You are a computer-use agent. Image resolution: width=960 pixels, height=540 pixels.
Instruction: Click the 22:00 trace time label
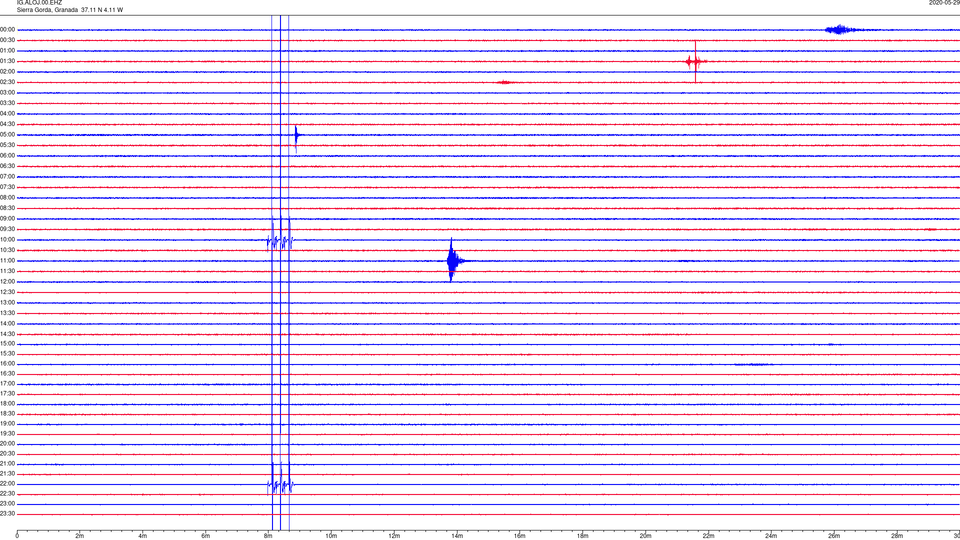pyautogui.click(x=8, y=484)
